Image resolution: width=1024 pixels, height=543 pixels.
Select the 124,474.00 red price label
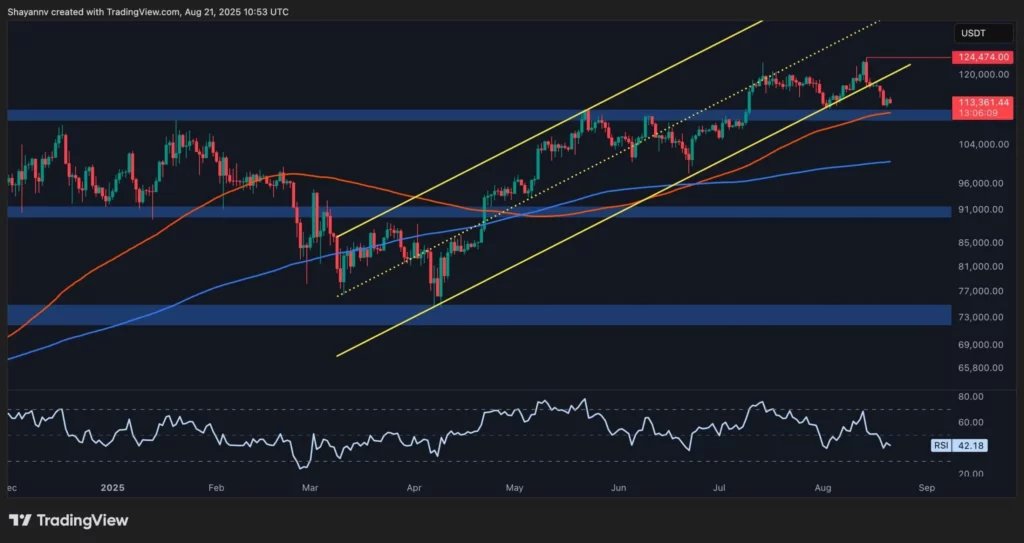(985, 58)
